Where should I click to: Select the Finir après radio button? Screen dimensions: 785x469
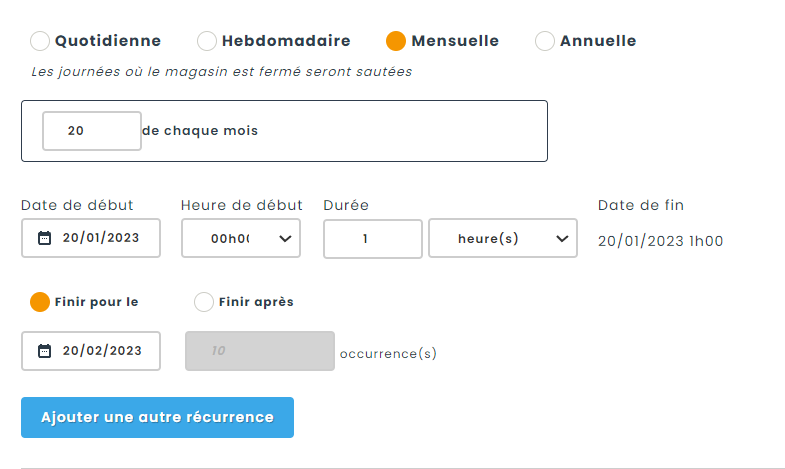(x=204, y=301)
